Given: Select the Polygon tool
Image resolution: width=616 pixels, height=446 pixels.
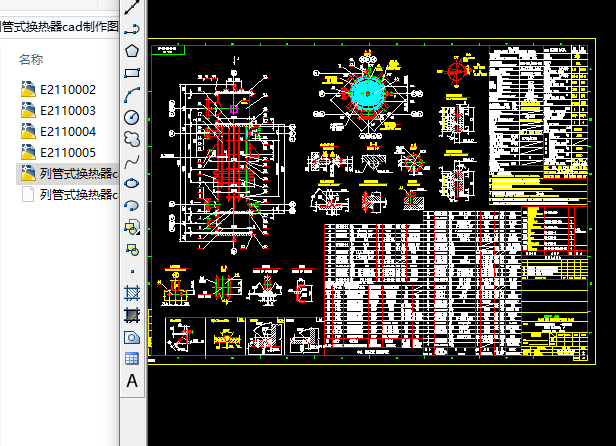Looking at the screenshot, I should click(x=132, y=51).
